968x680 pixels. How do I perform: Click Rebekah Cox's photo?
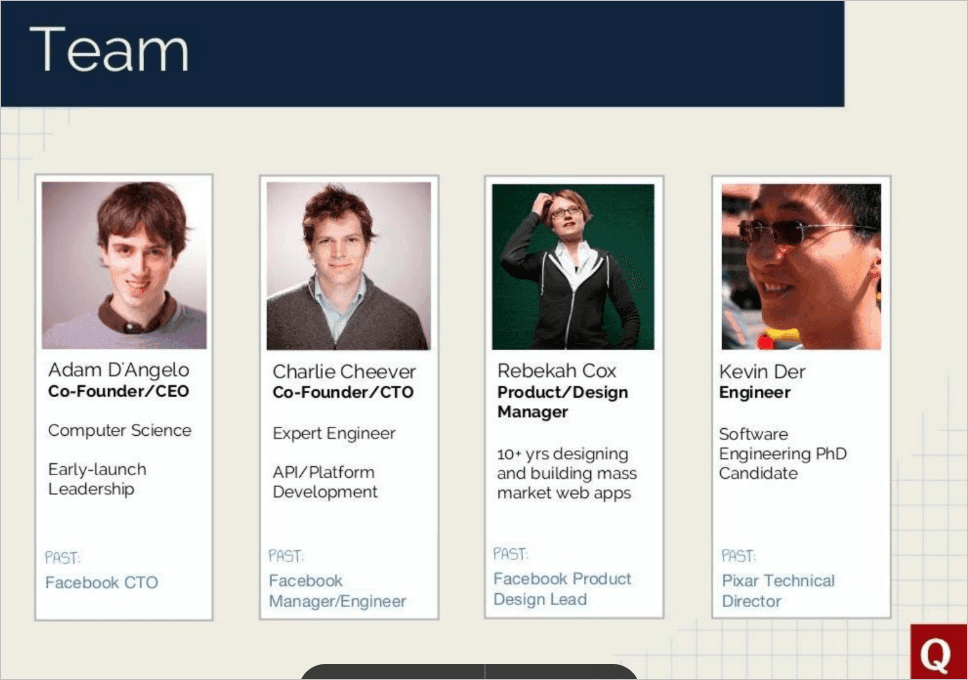tap(573, 266)
